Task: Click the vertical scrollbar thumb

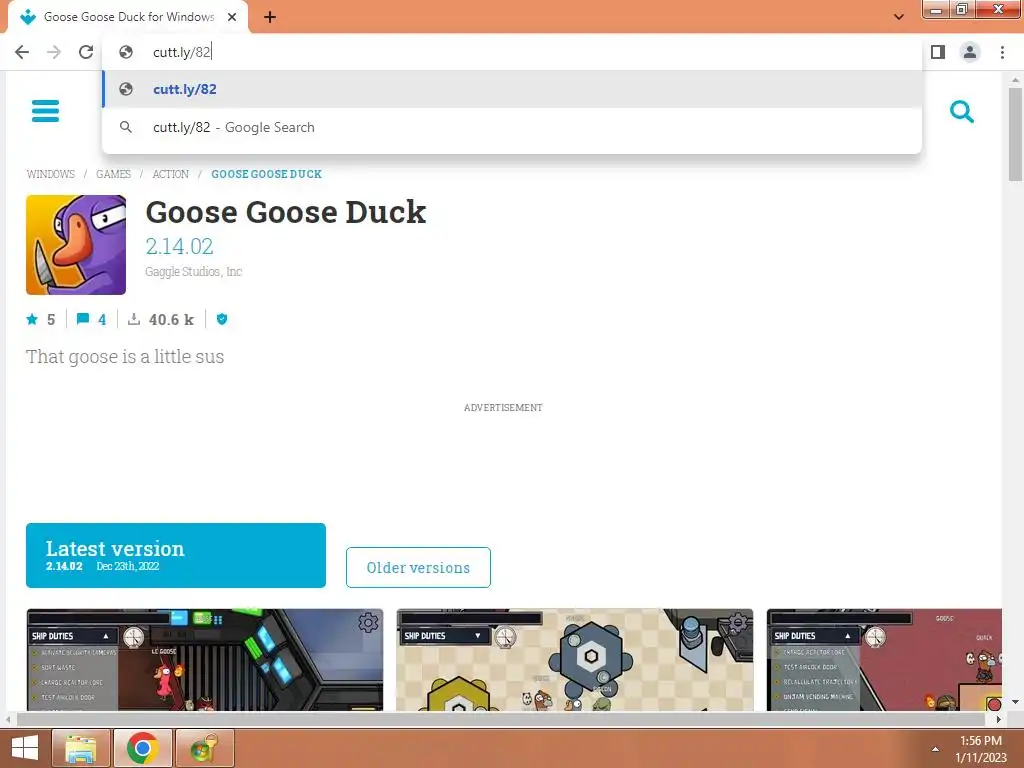Action: (1015, 134)
